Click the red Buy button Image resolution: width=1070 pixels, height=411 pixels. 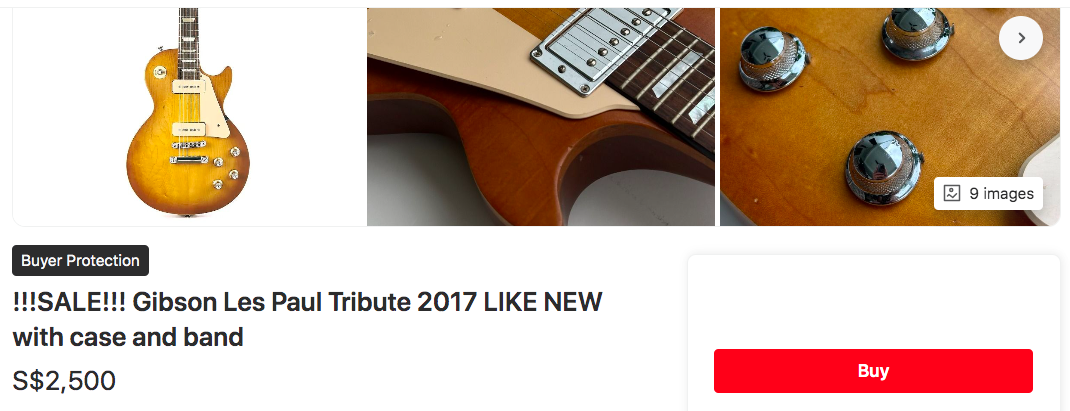[873, 371]
